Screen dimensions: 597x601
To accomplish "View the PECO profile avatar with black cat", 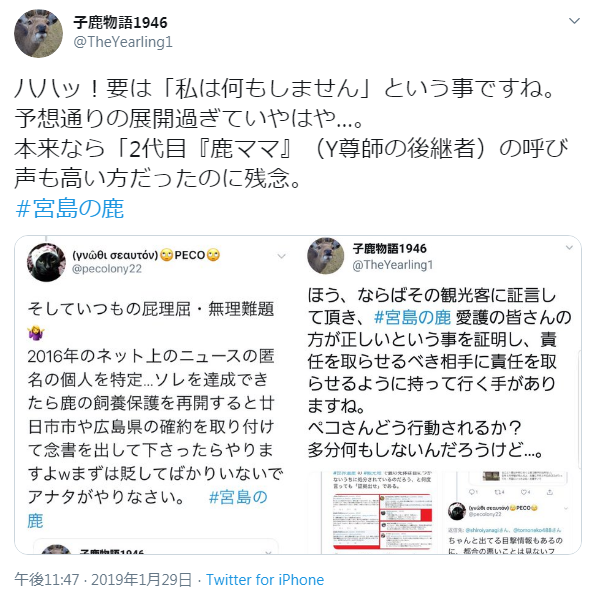I will [46, 263].
